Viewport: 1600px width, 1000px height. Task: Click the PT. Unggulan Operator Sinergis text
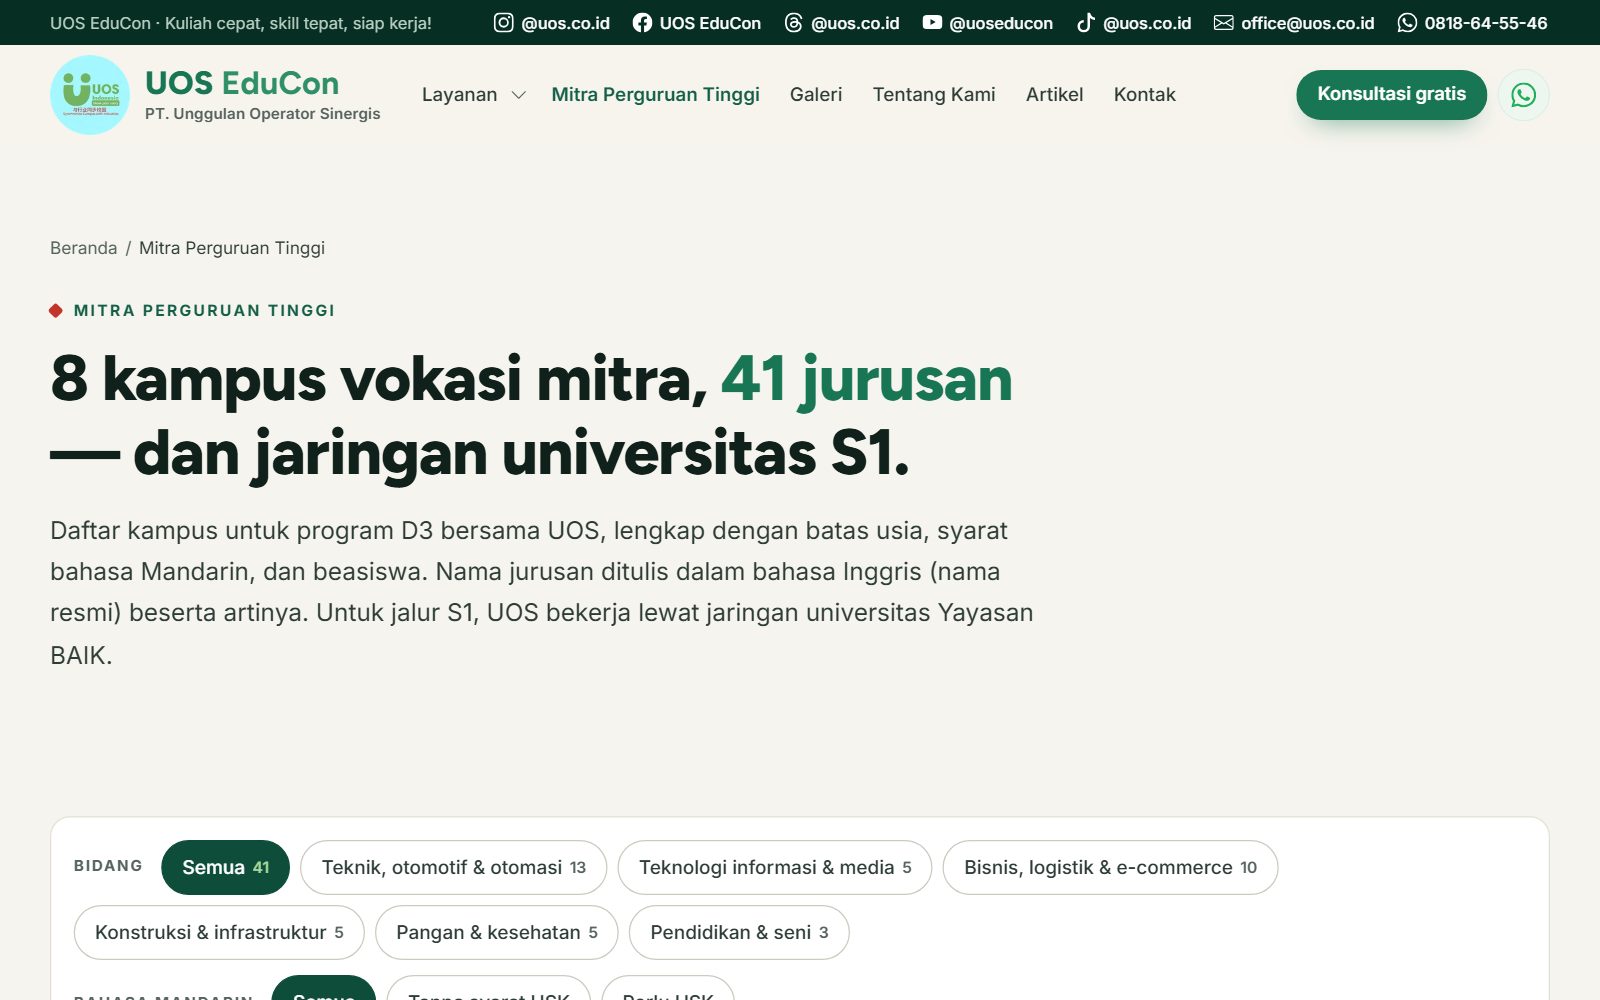[262, 114]
